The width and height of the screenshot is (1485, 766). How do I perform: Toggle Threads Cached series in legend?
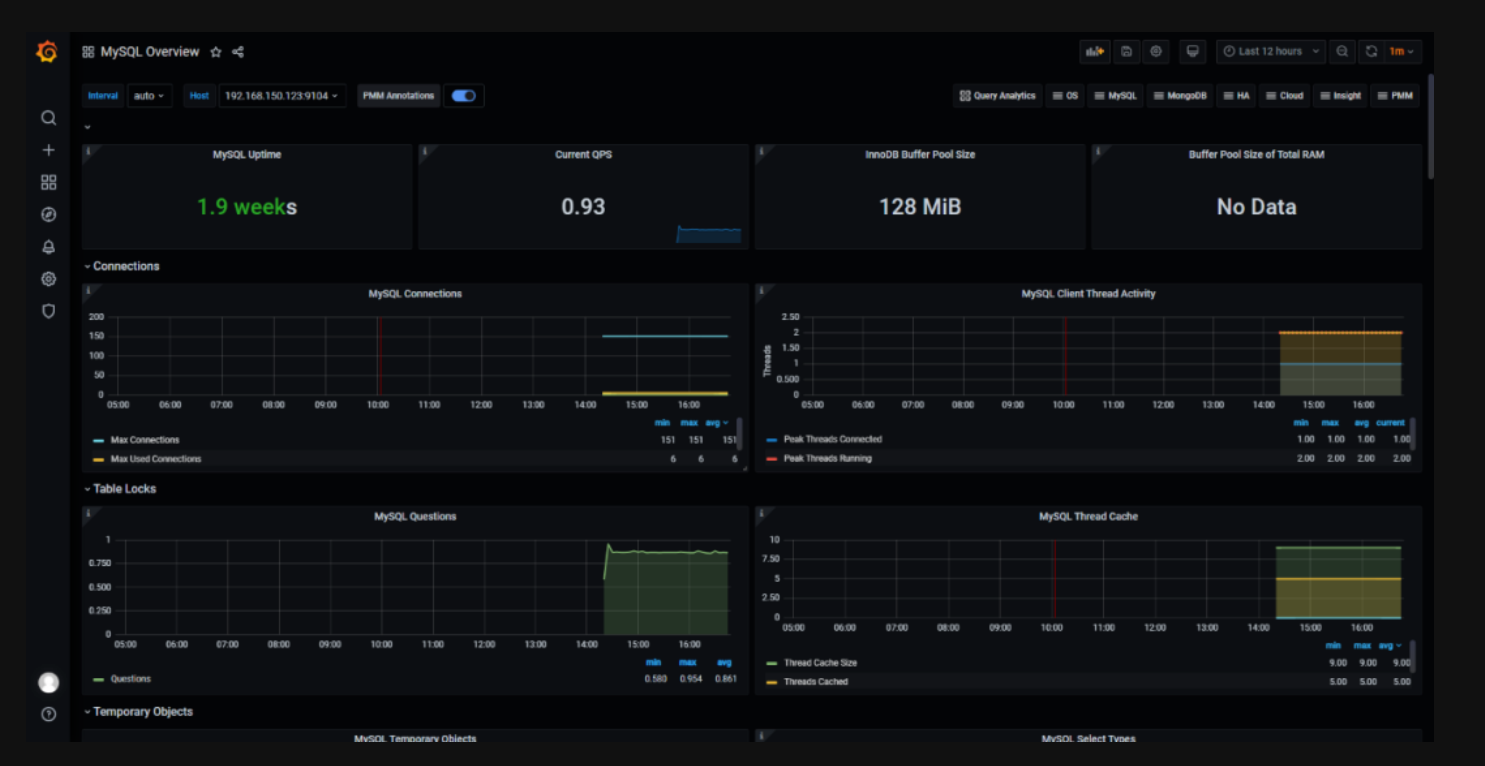click(x=816, y=682)
